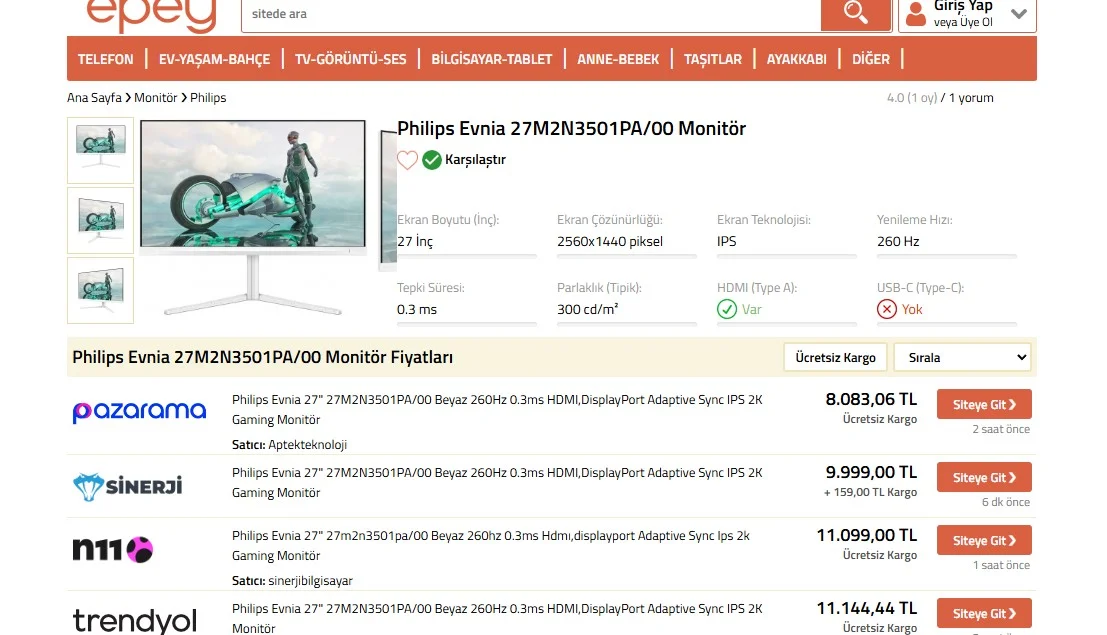Click the 0.3 ms response time value
Viewport: 1107px width, 635px height.
click(417, 309)
